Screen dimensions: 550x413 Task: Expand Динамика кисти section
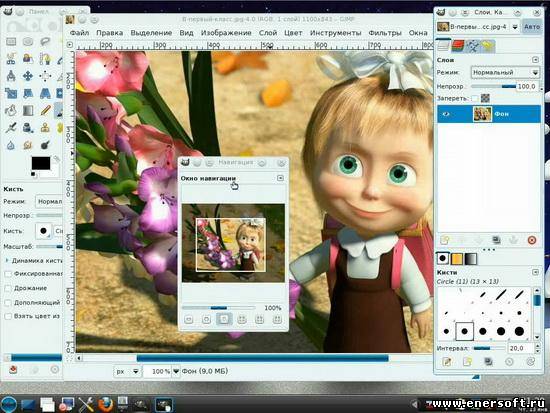(7, 261)
